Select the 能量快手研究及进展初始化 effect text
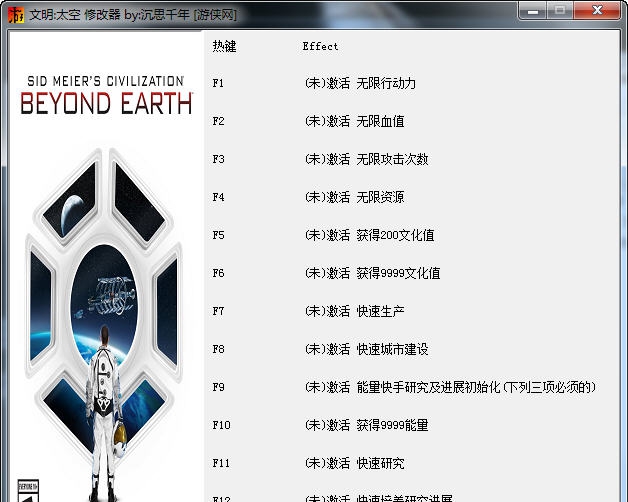Screen dimensions: 628x502 428,387
